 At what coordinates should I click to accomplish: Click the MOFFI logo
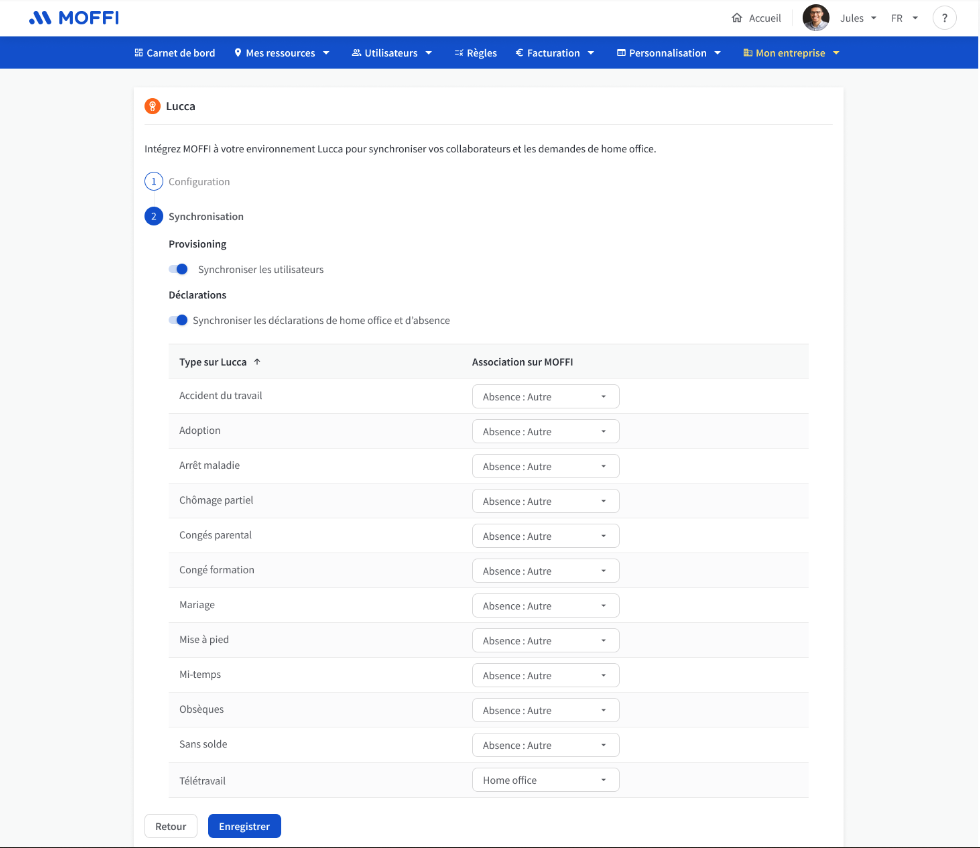pyautogui.click(x=74, y=17)
